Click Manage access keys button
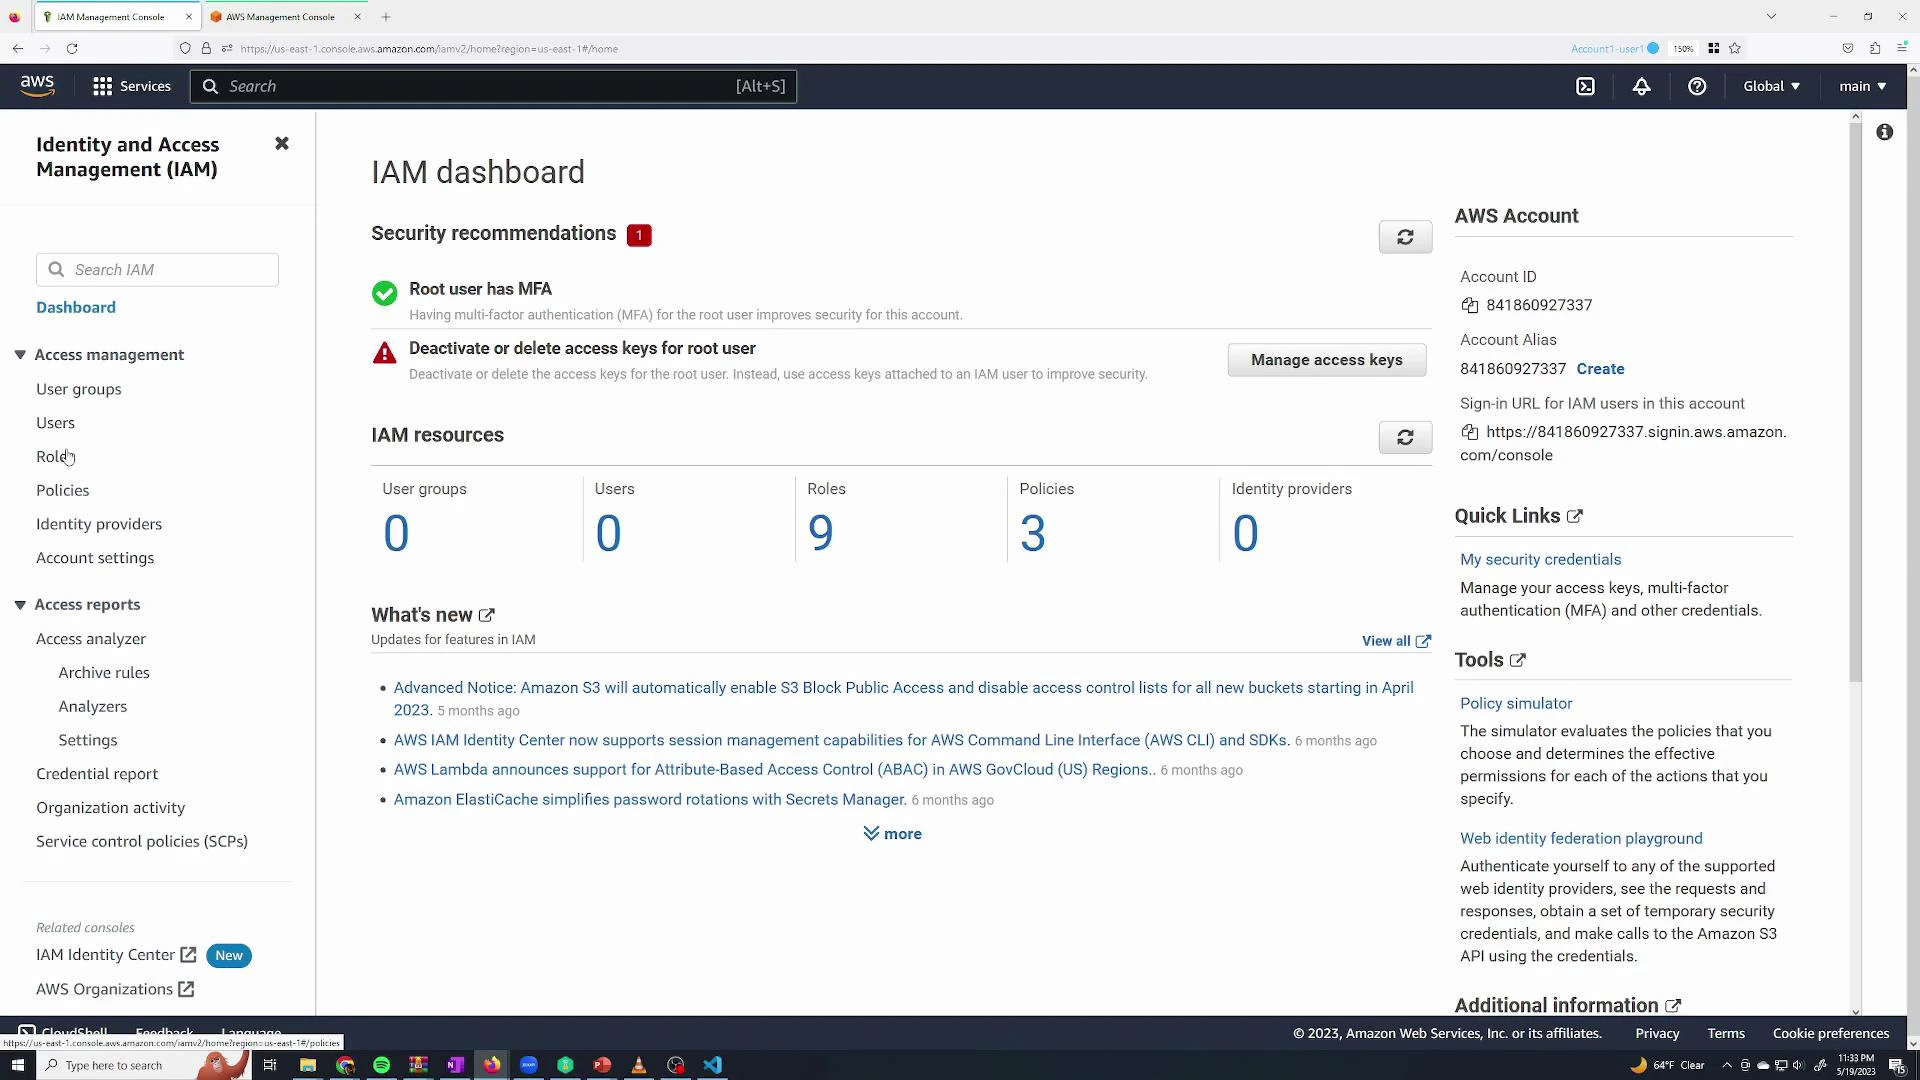Image resolution: width=1920 pixels, height=1080 pixels. pyautogui.click(x=1327, y=359)
